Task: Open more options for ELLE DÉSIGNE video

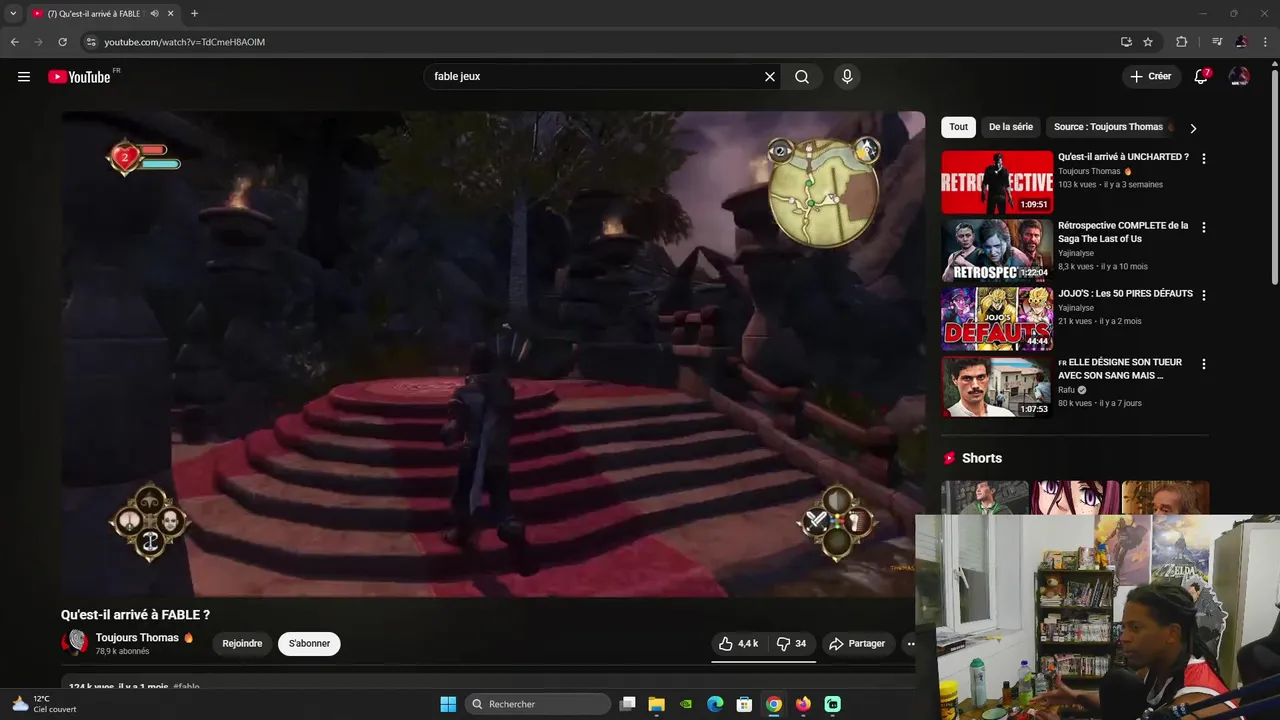Action: (x=1203, y=364)
